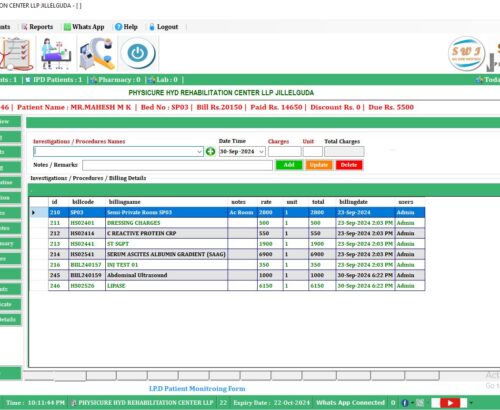The width and height of the screenshot is (500, 410).
Task: Click the total 6150 cell
Action: 322,286
